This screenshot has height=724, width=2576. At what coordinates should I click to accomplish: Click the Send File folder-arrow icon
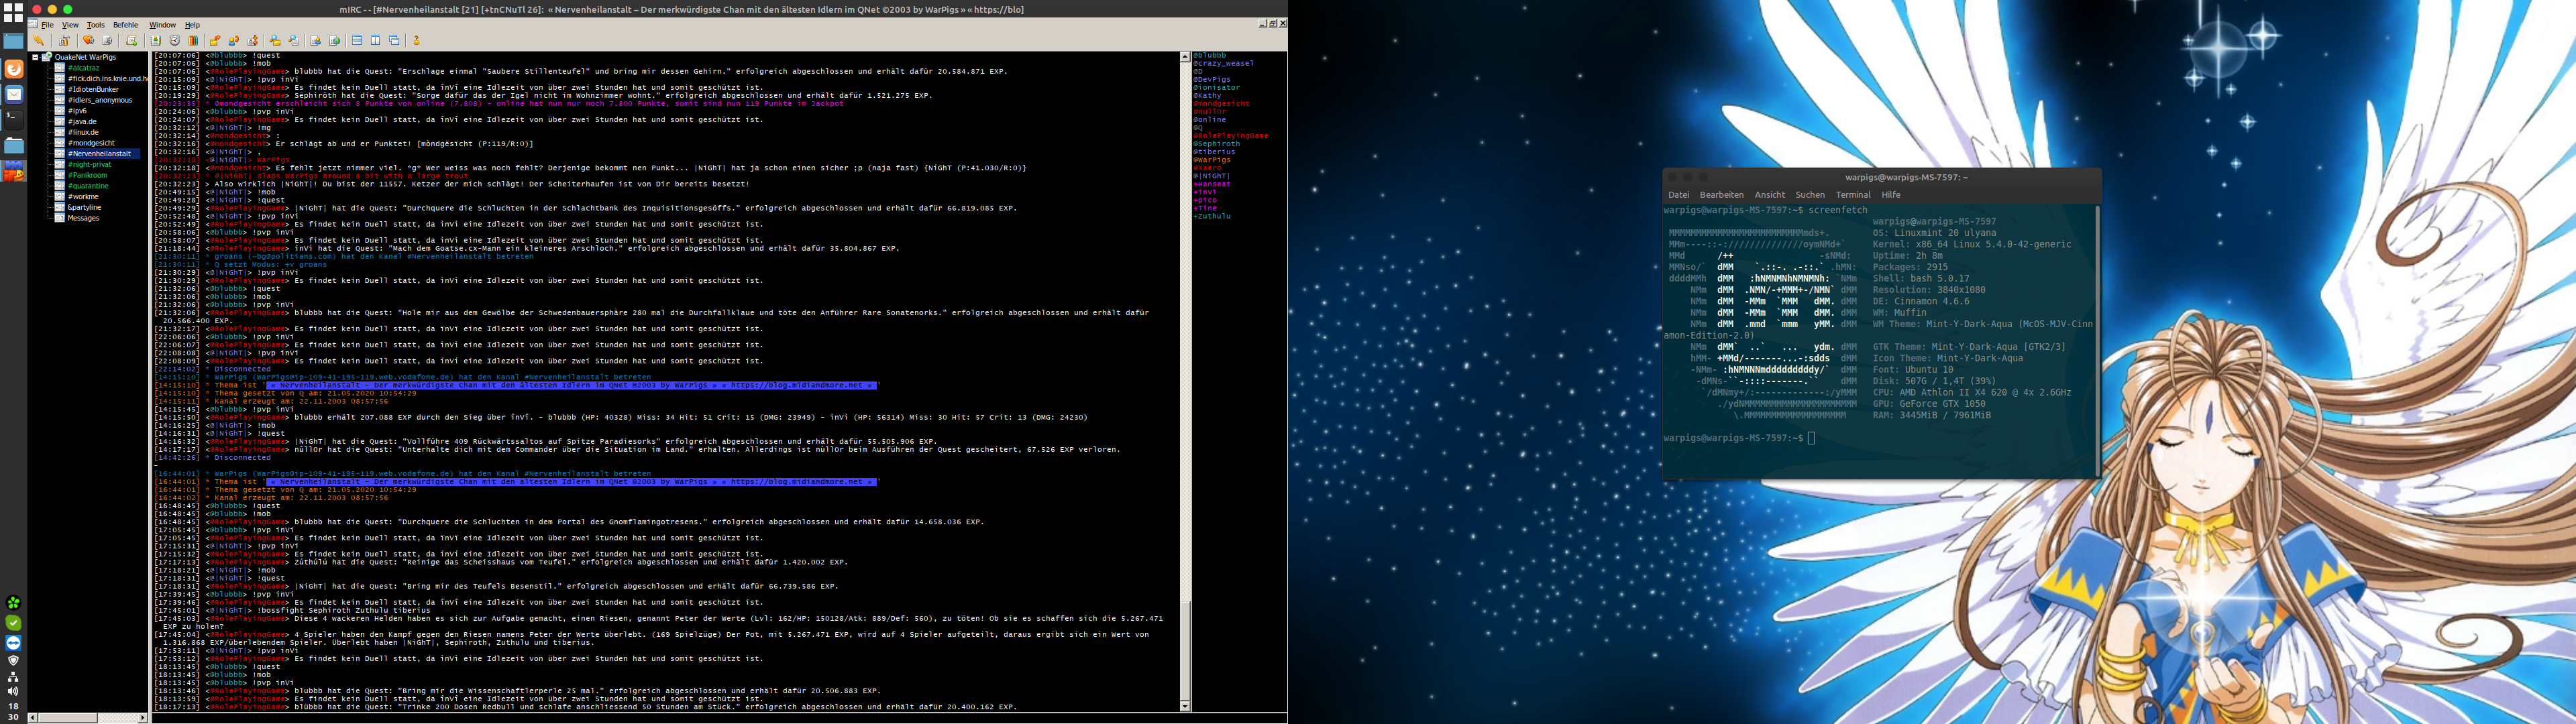[x=214, y=41]
